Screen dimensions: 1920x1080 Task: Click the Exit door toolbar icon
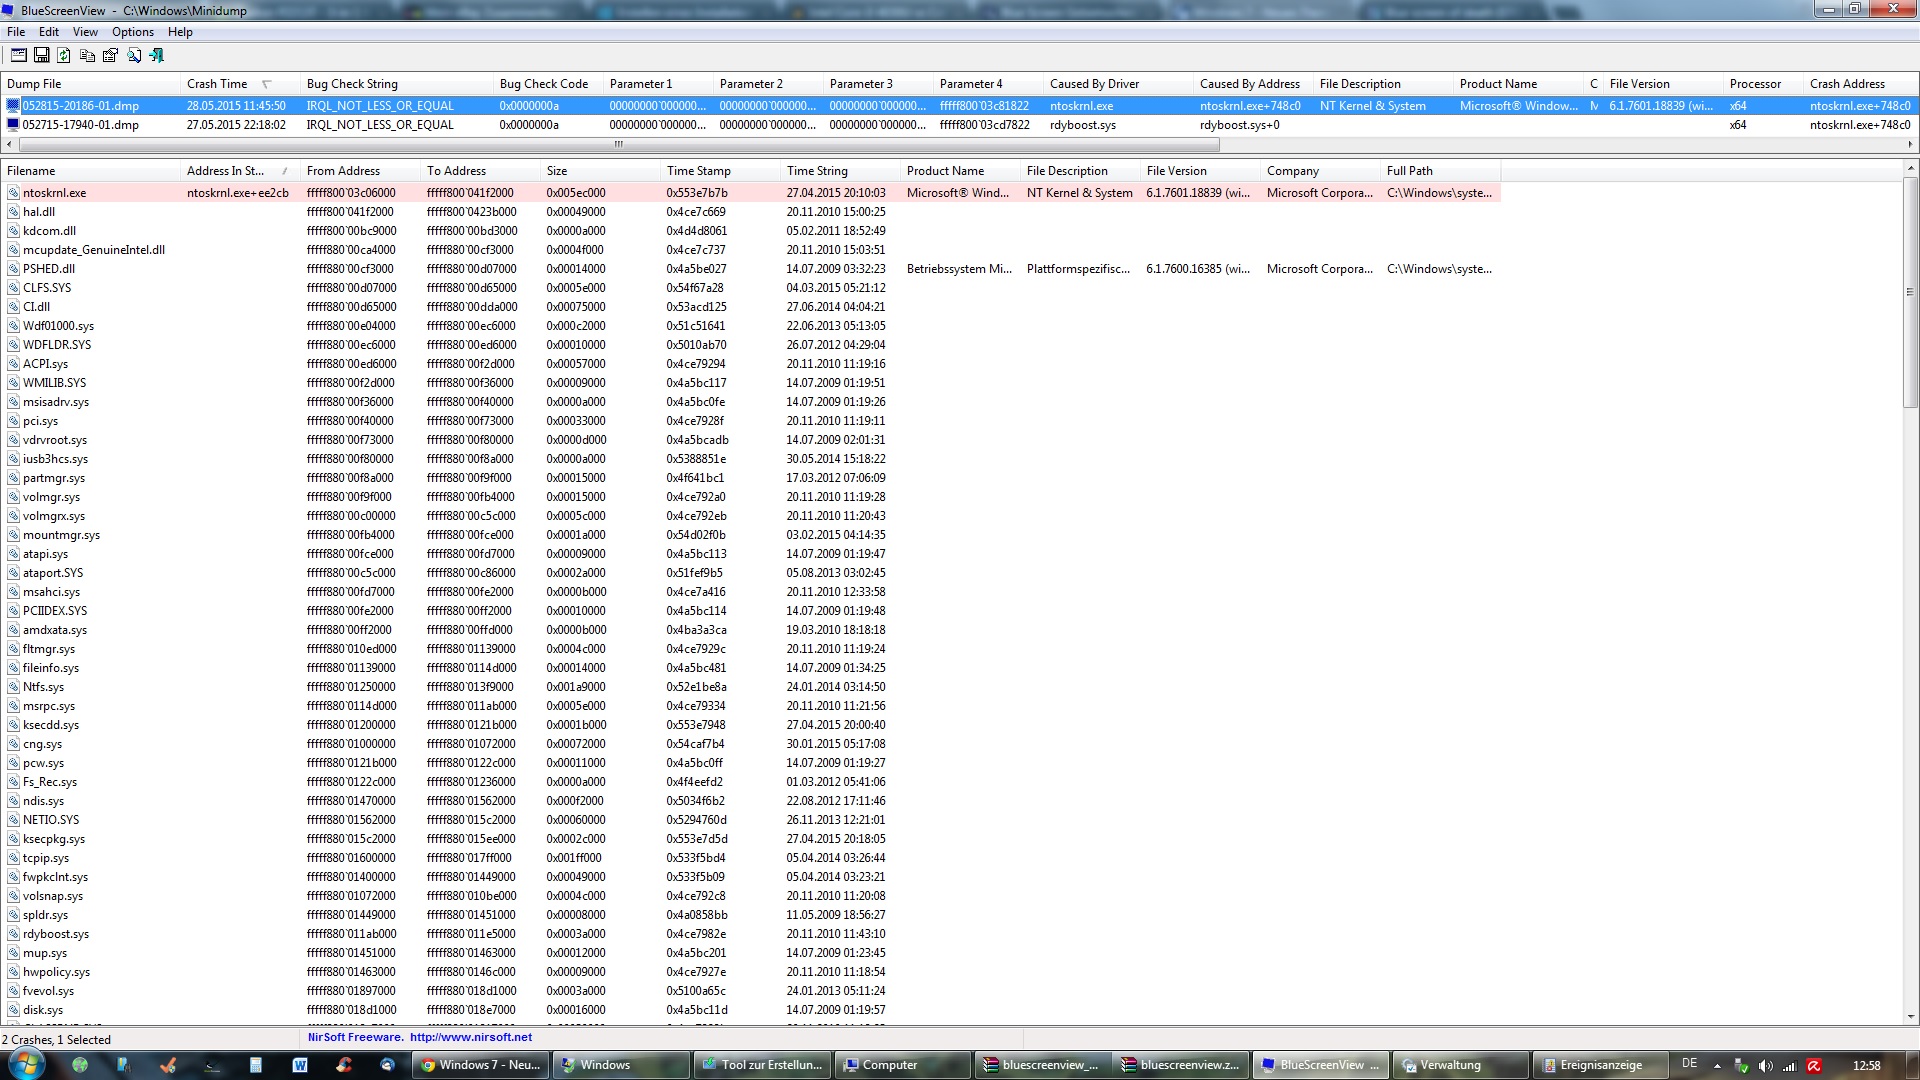[x=157, y=56]
